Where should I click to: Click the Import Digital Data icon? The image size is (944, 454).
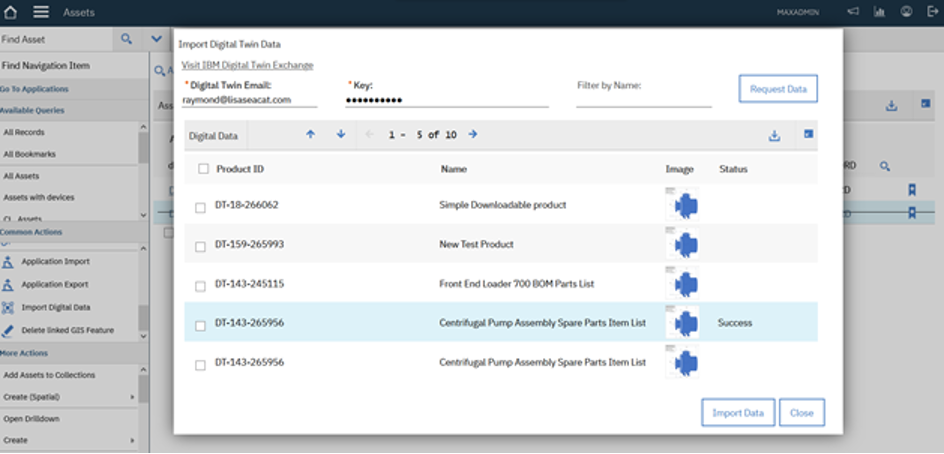click(x=8, y=307)
